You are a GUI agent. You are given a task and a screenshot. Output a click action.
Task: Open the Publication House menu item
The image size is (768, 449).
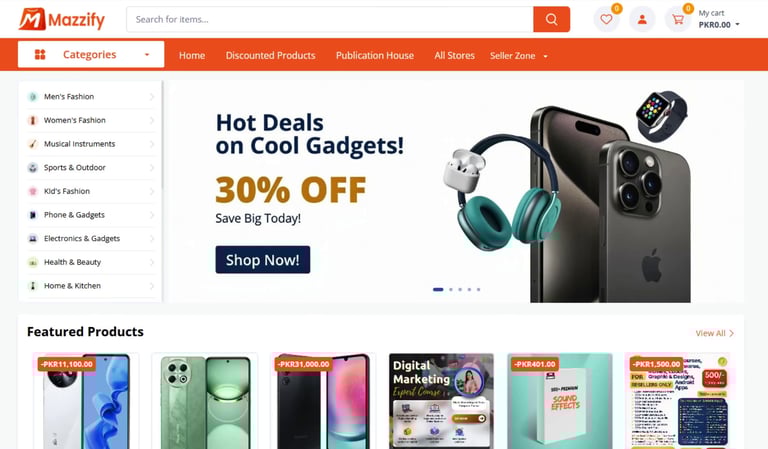pyautogui.click(x=375, y=56)
